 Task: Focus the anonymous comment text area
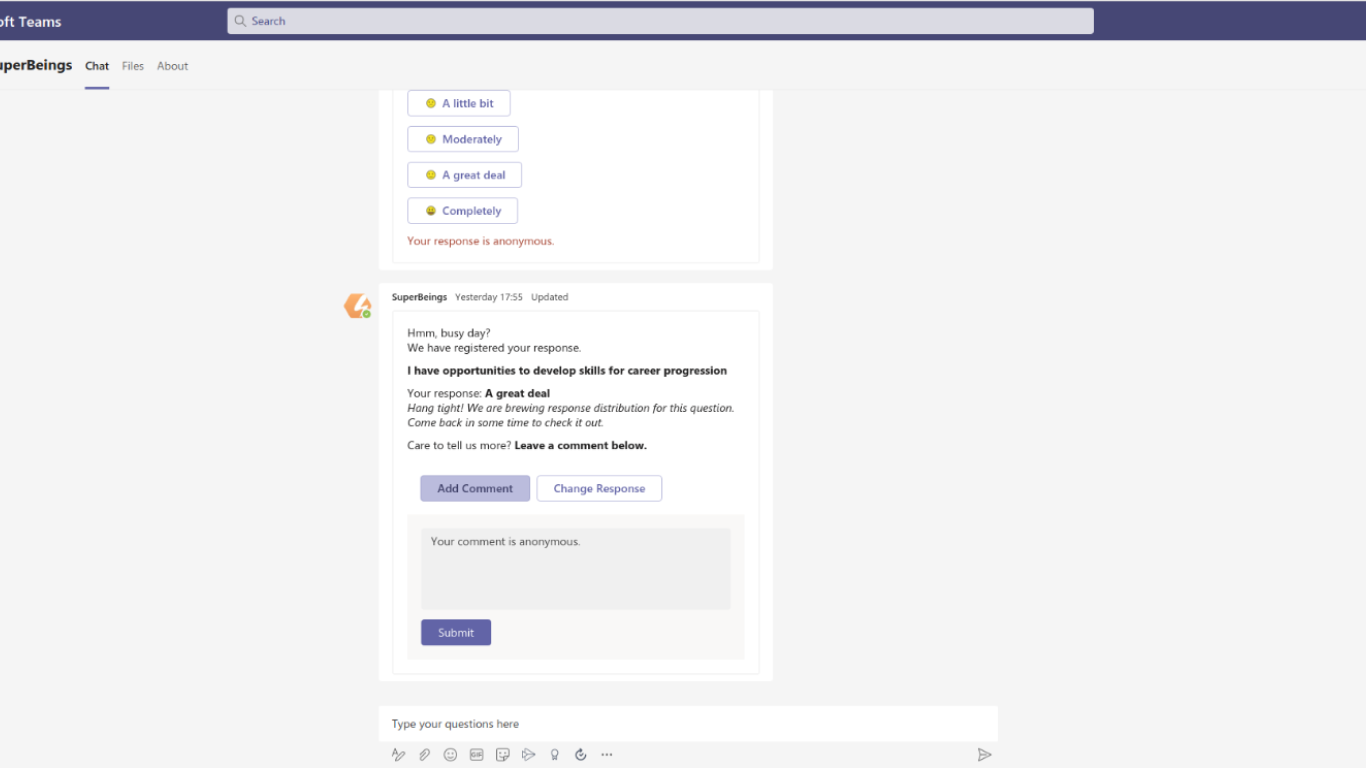575,569
